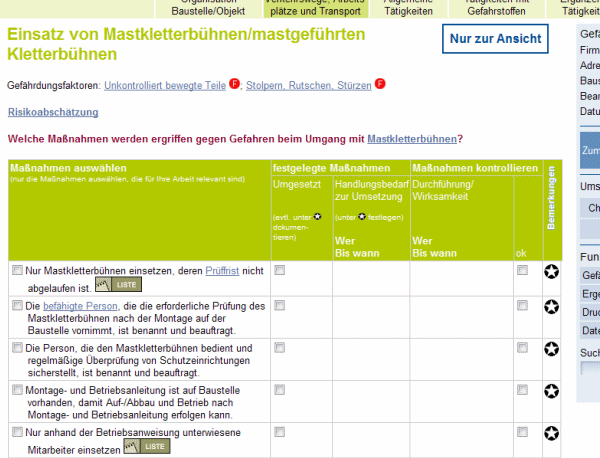Open remarks star icon for befähigte Person row
This screenshot has width=600, height=458.
tap(551, 307)
